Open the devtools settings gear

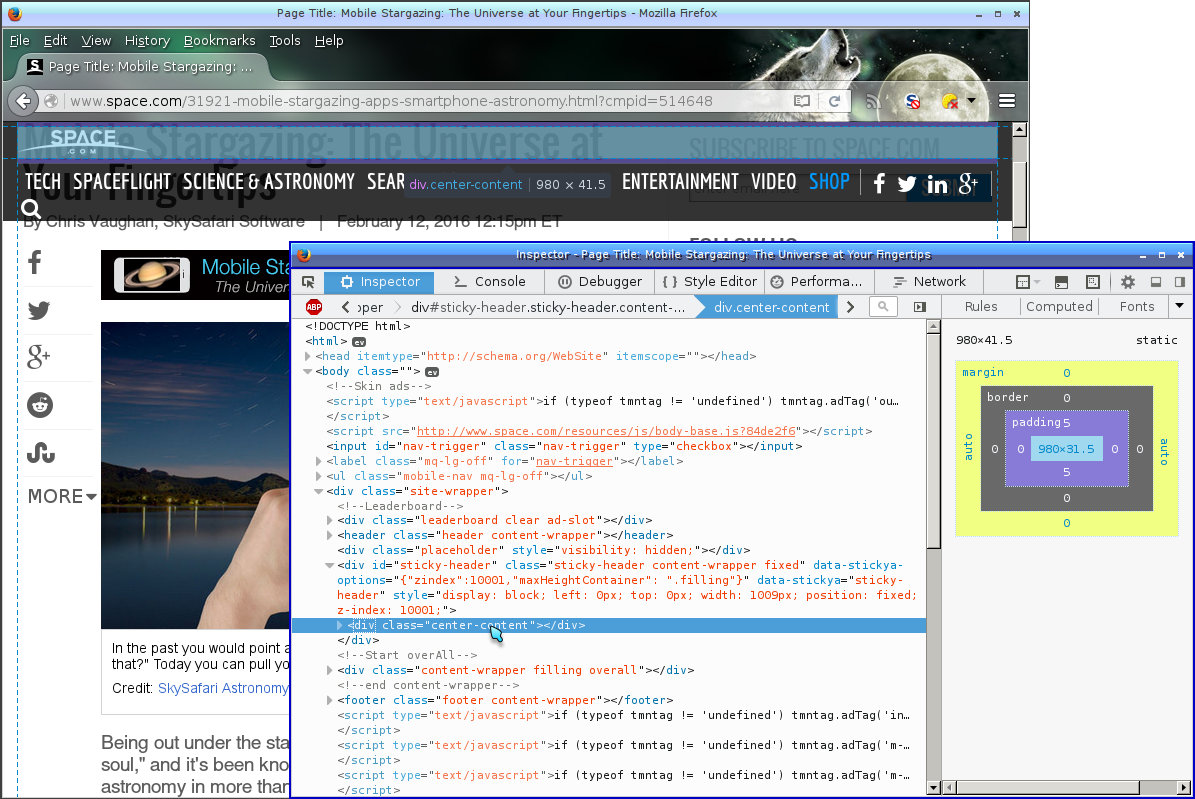point(1128,282)
